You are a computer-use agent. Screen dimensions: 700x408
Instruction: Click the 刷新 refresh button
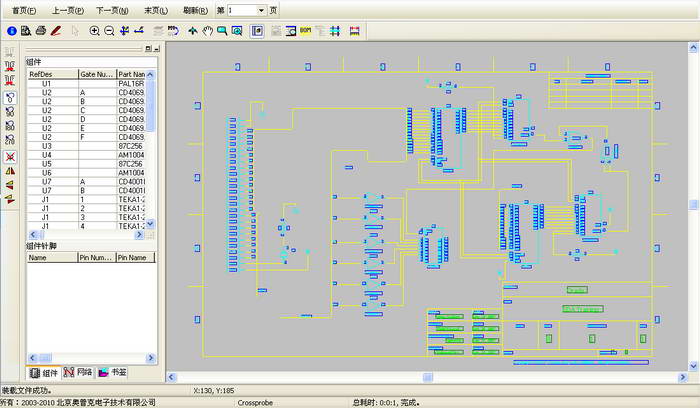click(197, 10)
